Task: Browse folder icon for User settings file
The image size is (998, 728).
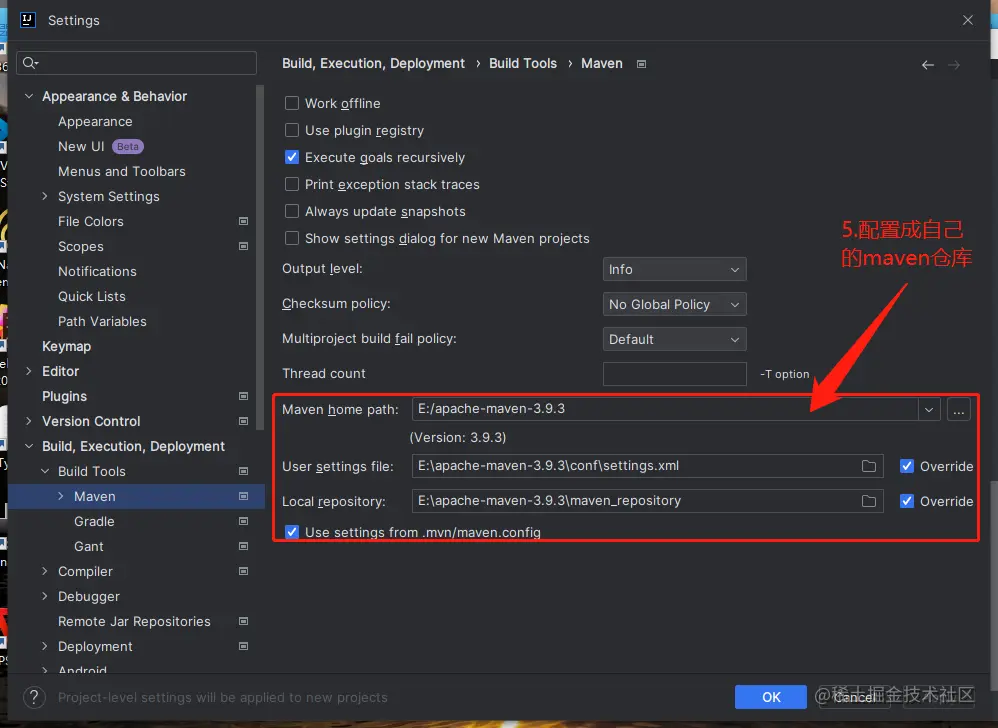Action: click(868, 466)
